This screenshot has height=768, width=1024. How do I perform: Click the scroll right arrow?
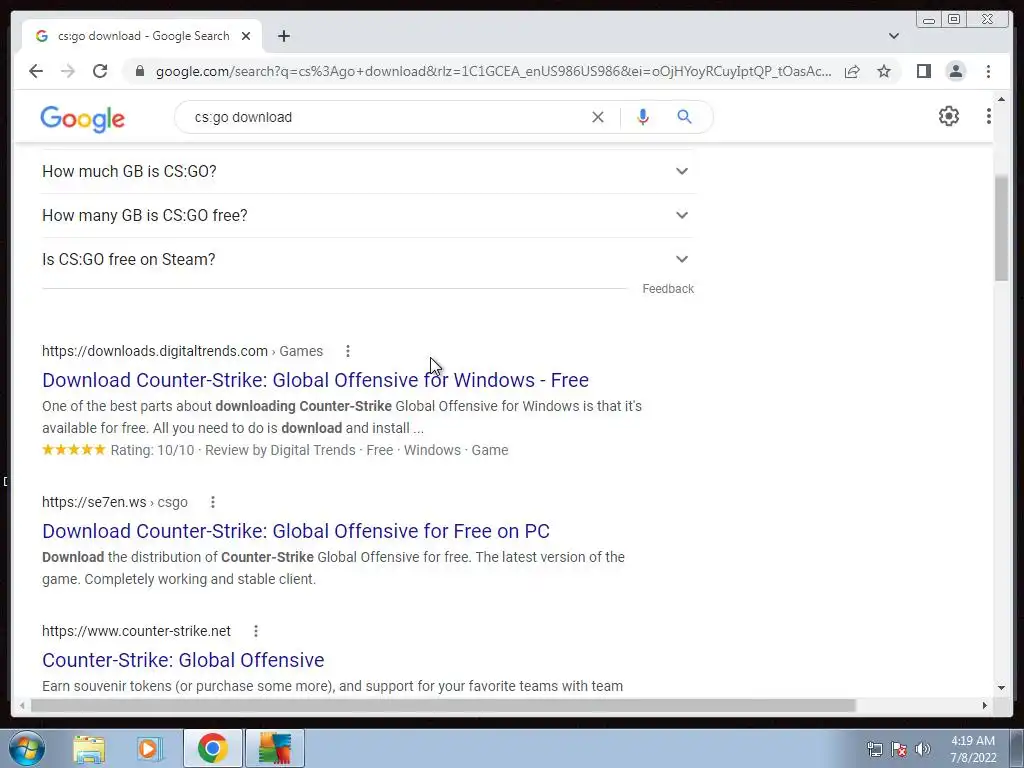[x=985, y=705]
